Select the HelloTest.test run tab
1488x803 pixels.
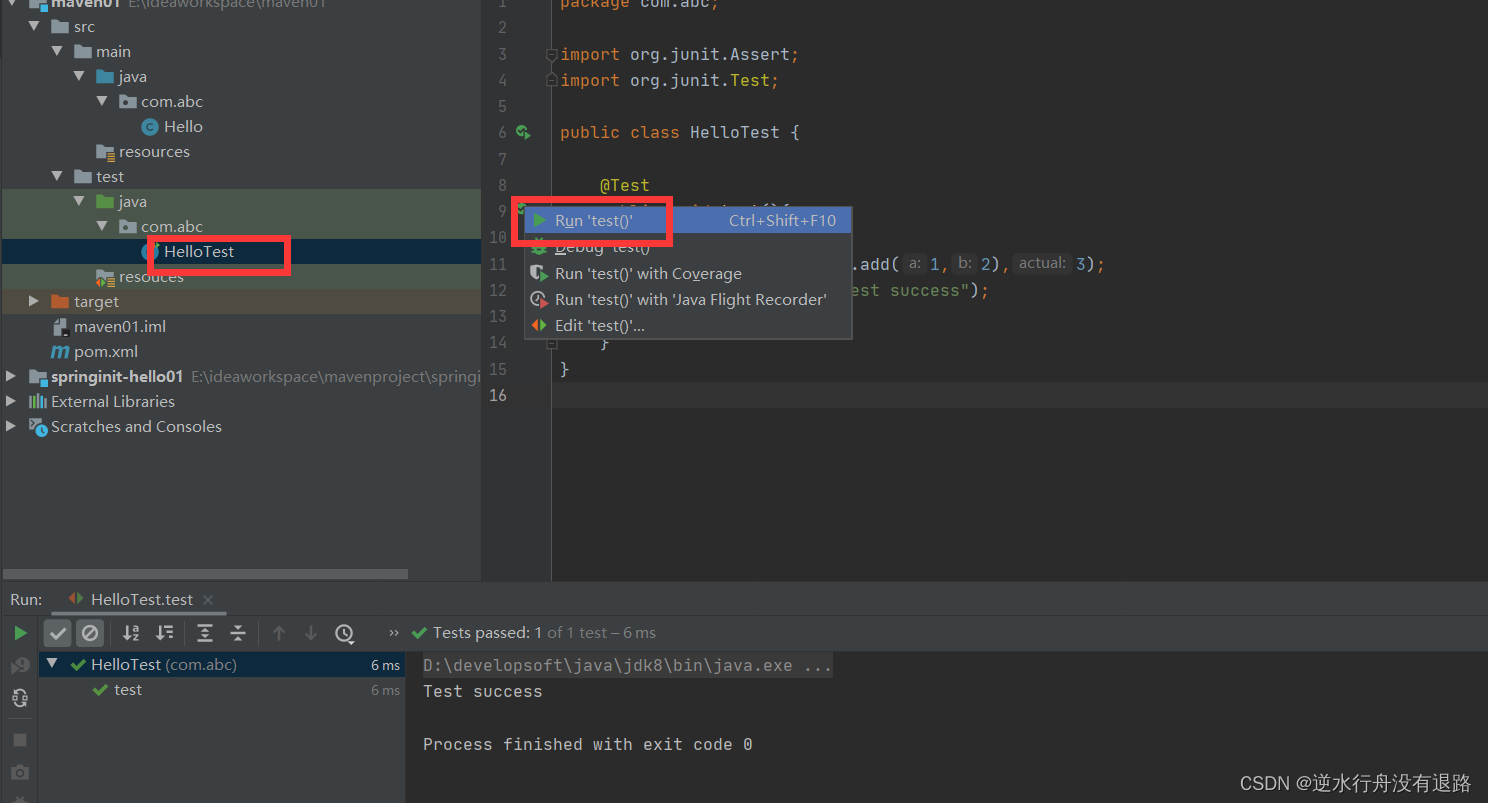140,600
